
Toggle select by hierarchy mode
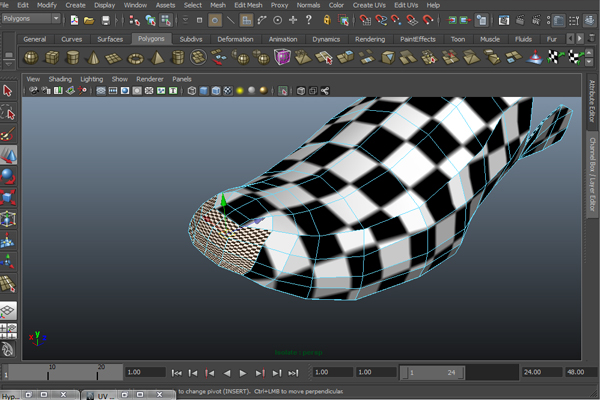tap(134, 20)
